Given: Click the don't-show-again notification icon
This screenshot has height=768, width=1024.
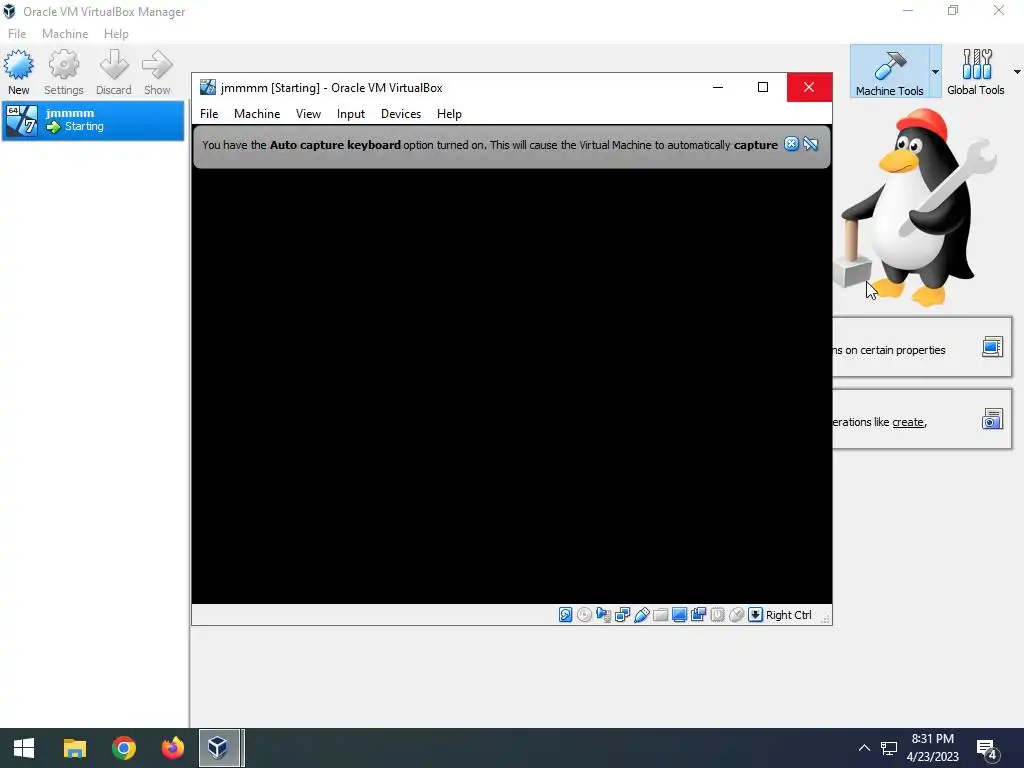Looking at the screenshot, I should pyautogui.click(x=811, y=144).
